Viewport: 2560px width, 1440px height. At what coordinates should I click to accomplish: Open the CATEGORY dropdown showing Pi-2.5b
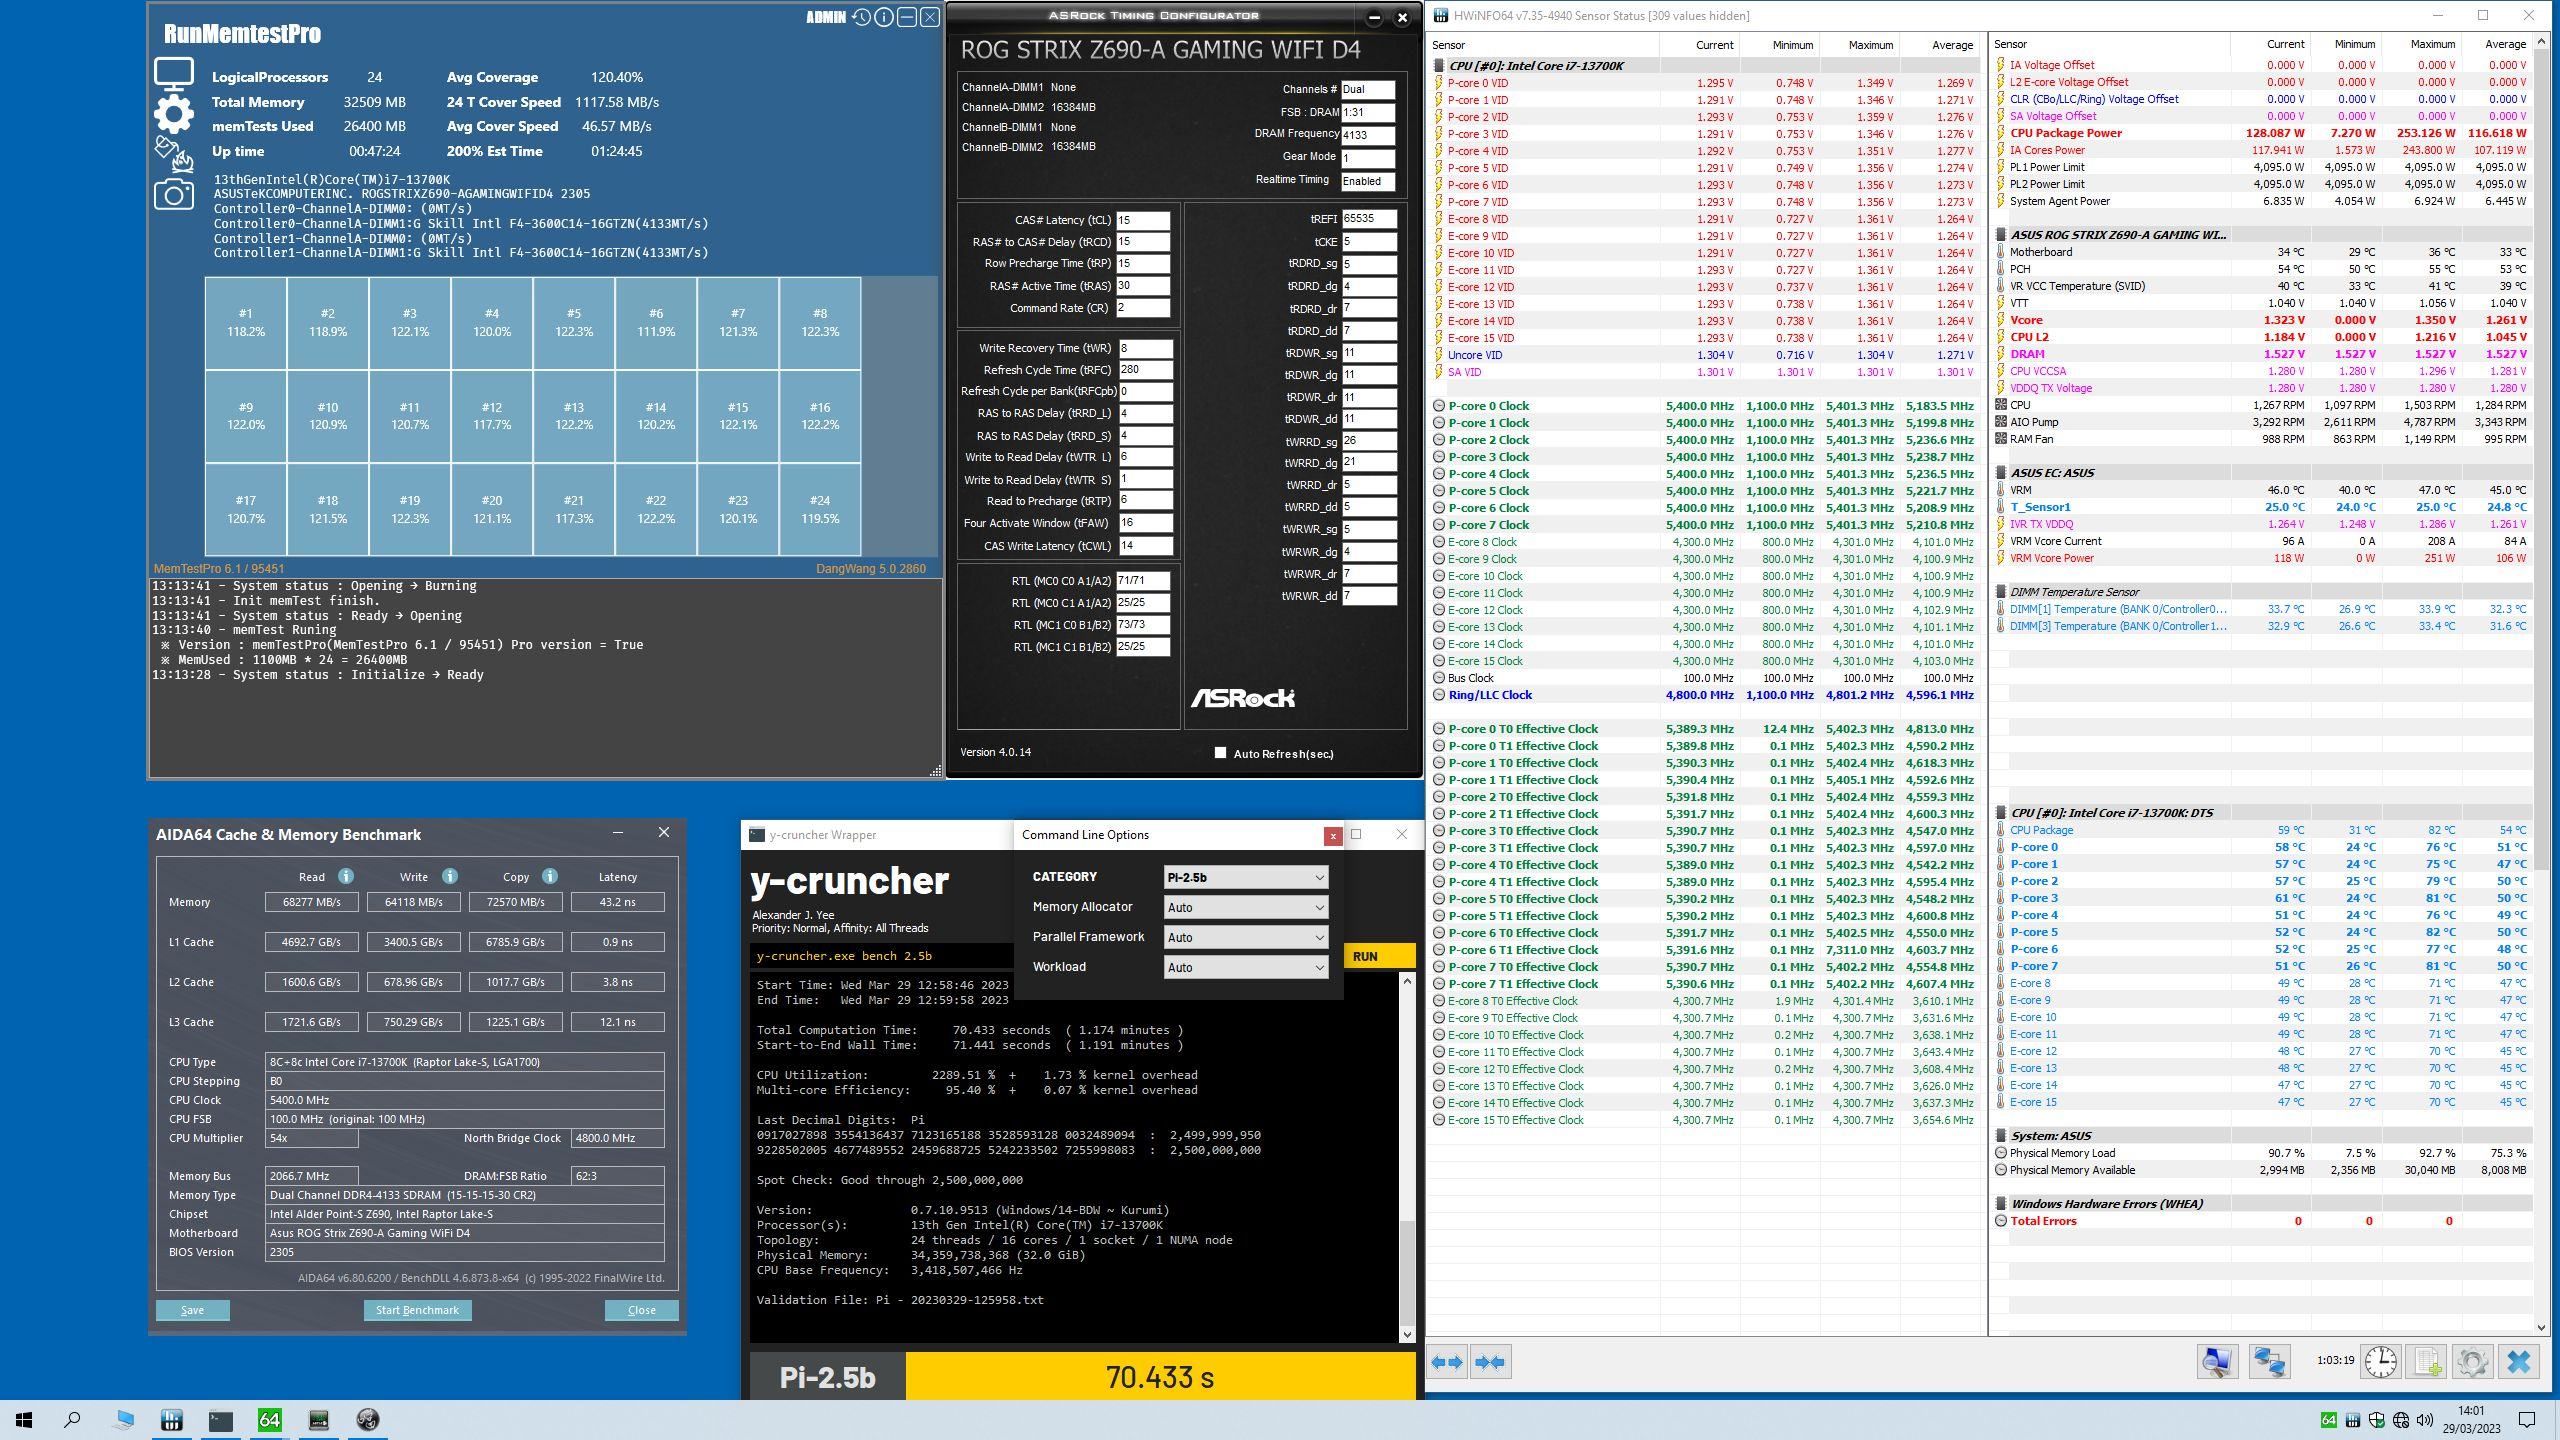point(1245,877)
